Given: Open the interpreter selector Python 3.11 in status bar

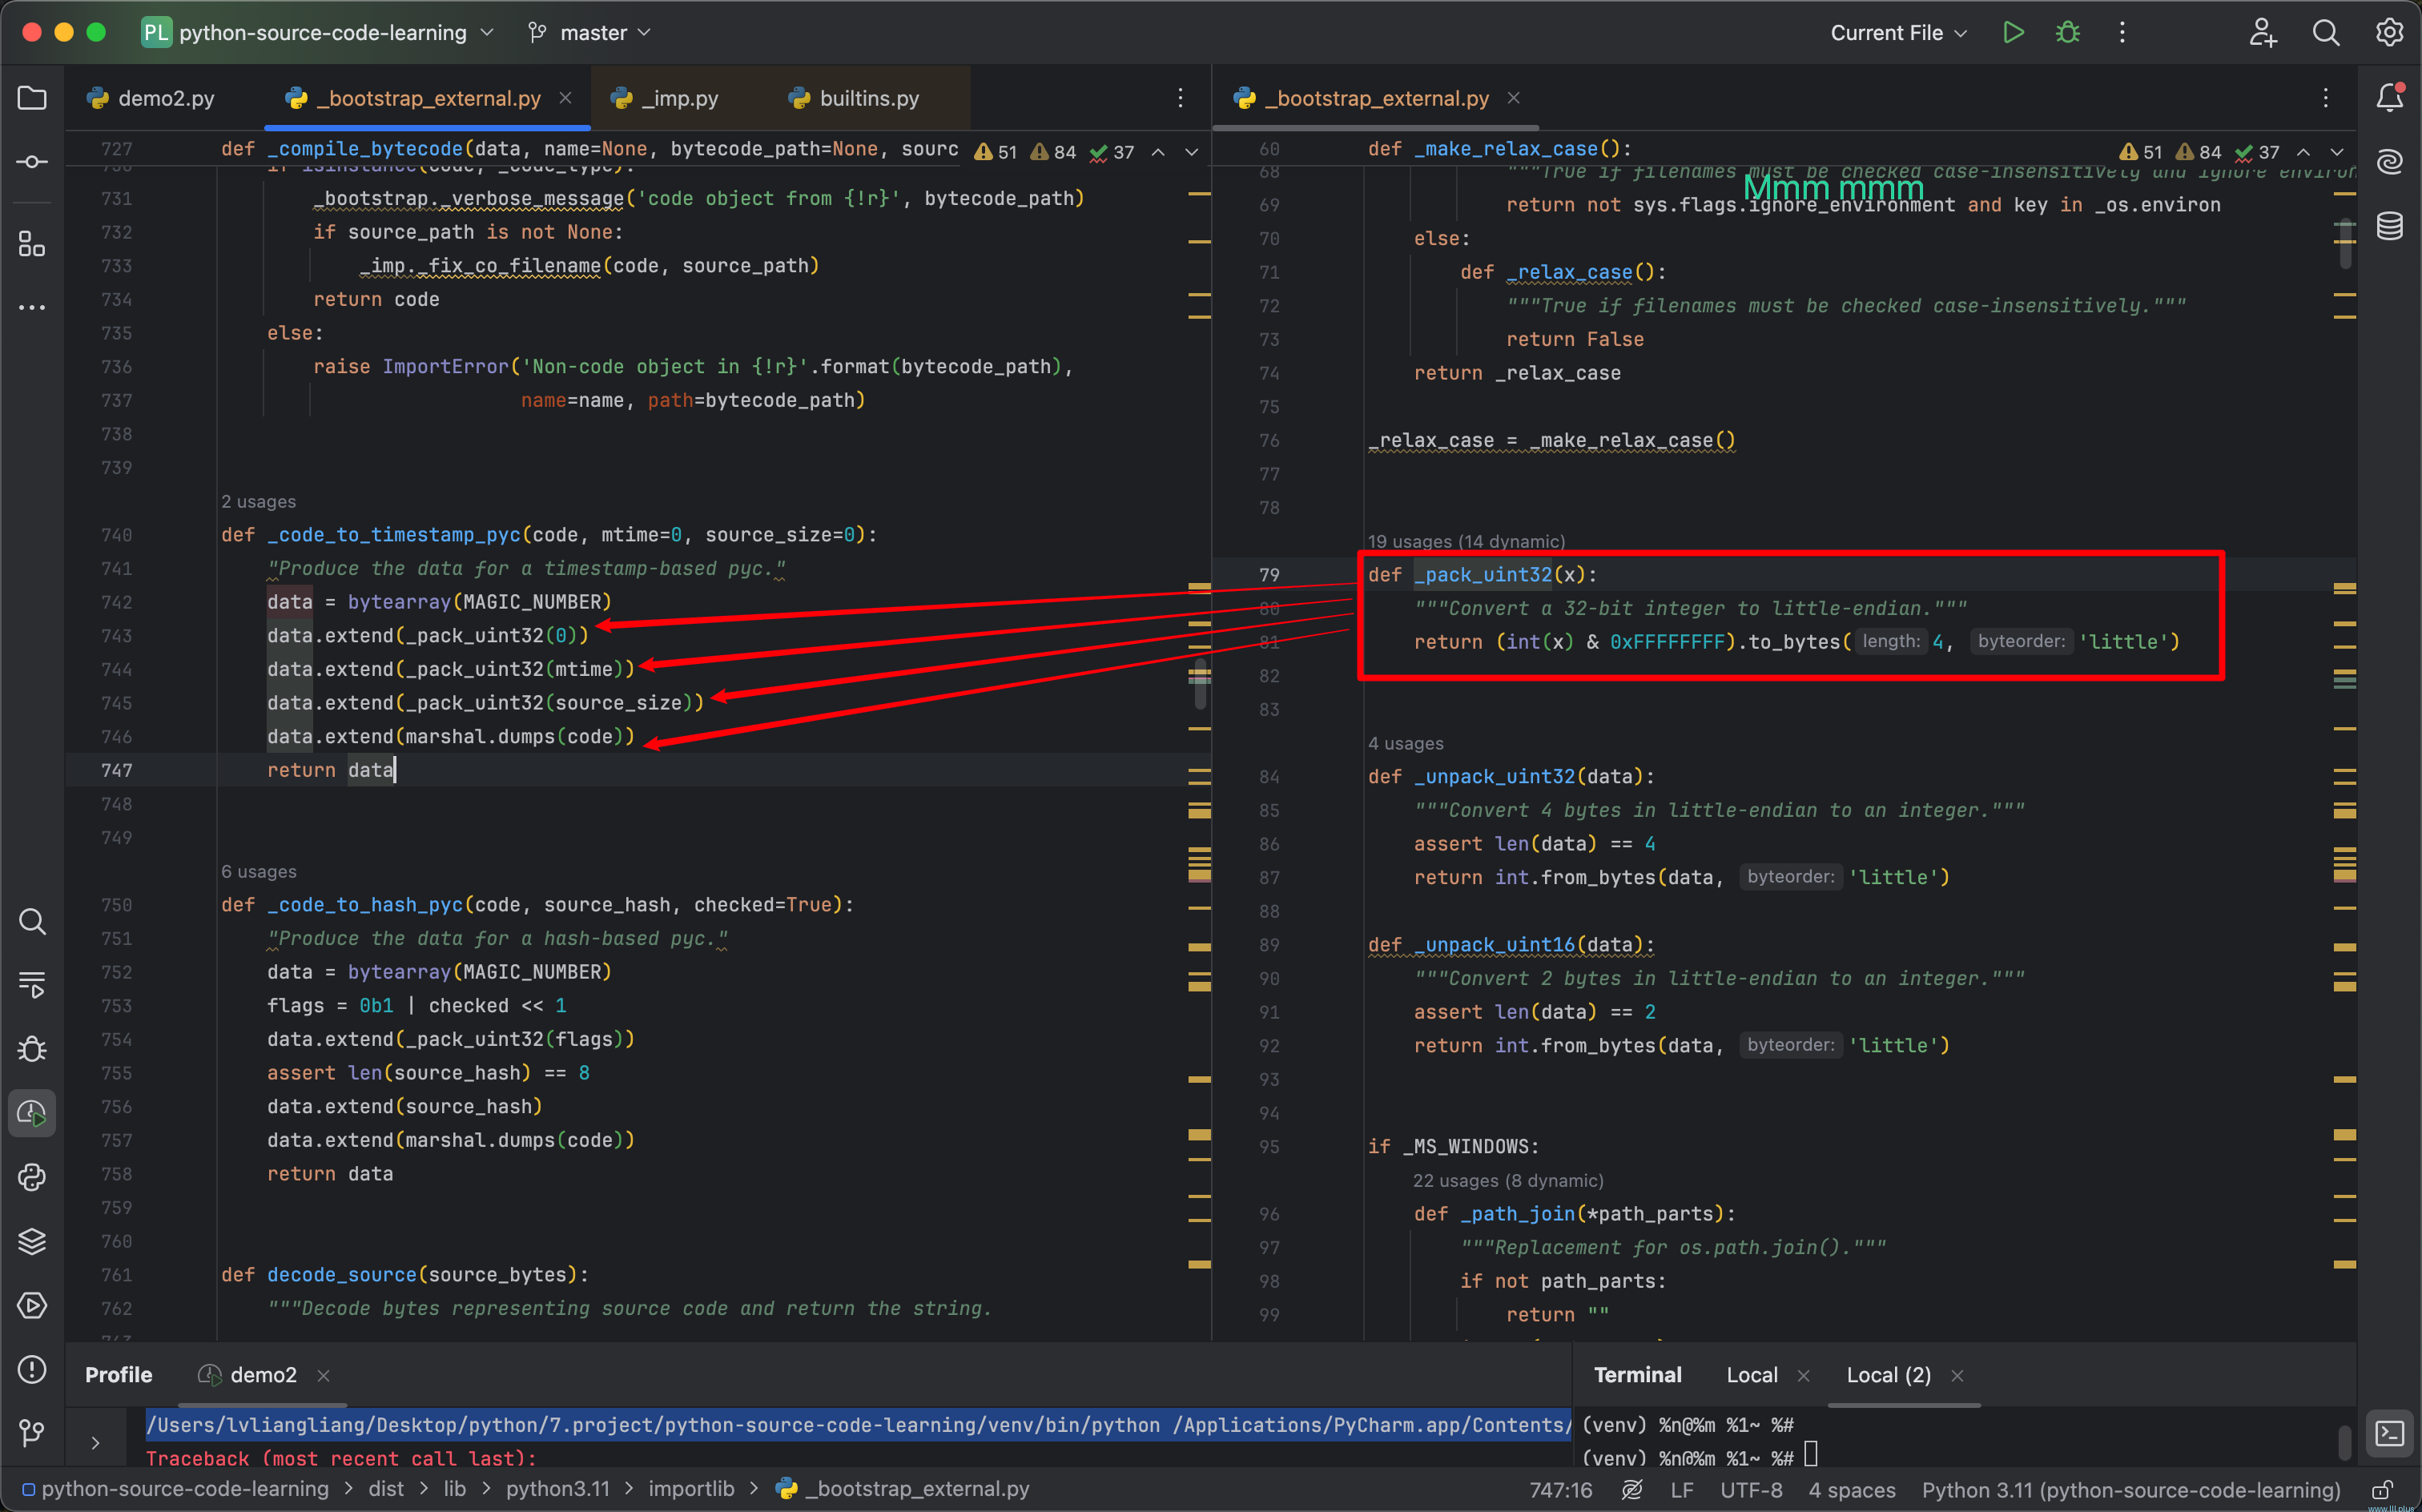Looking at the screenshot, I should (2130, 1489).
